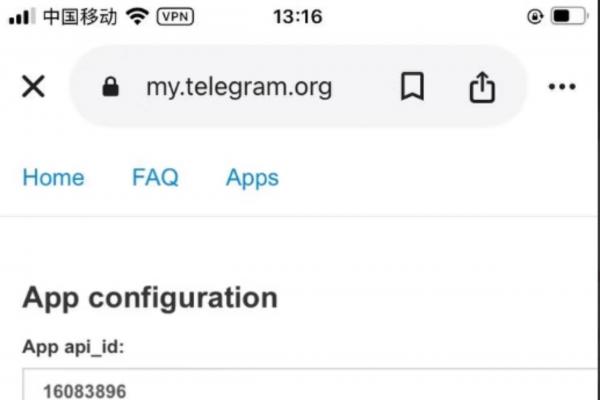600x400 pixels.
Task: Select the my.telegram.org URL text
Action: coord(239,87)
